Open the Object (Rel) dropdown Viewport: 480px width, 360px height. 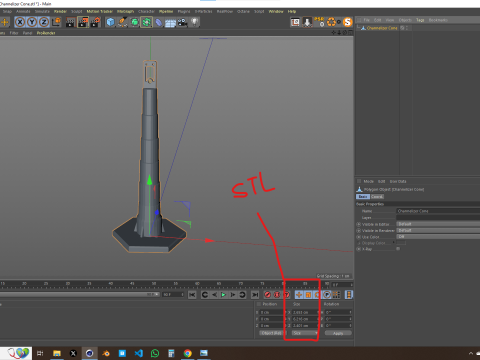click(273, 333)
